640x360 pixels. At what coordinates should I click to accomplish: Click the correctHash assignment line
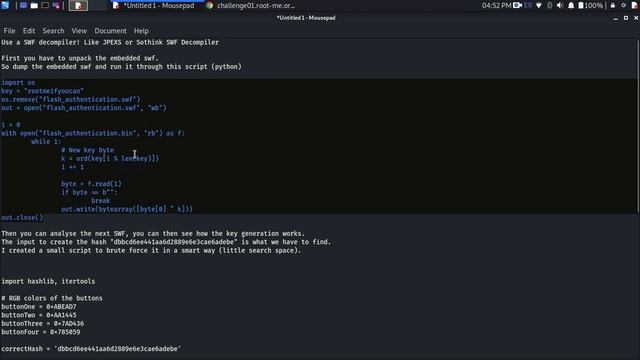(x=91, y=349)
